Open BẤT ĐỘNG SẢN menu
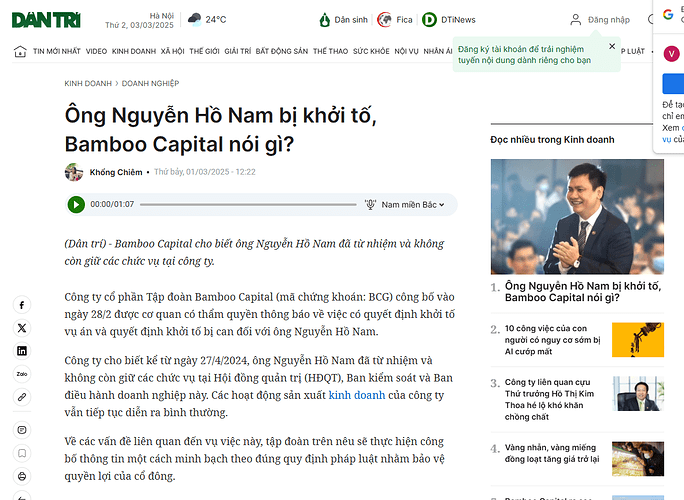The width and height of the screenshot is (684, 500). [282, 51]
